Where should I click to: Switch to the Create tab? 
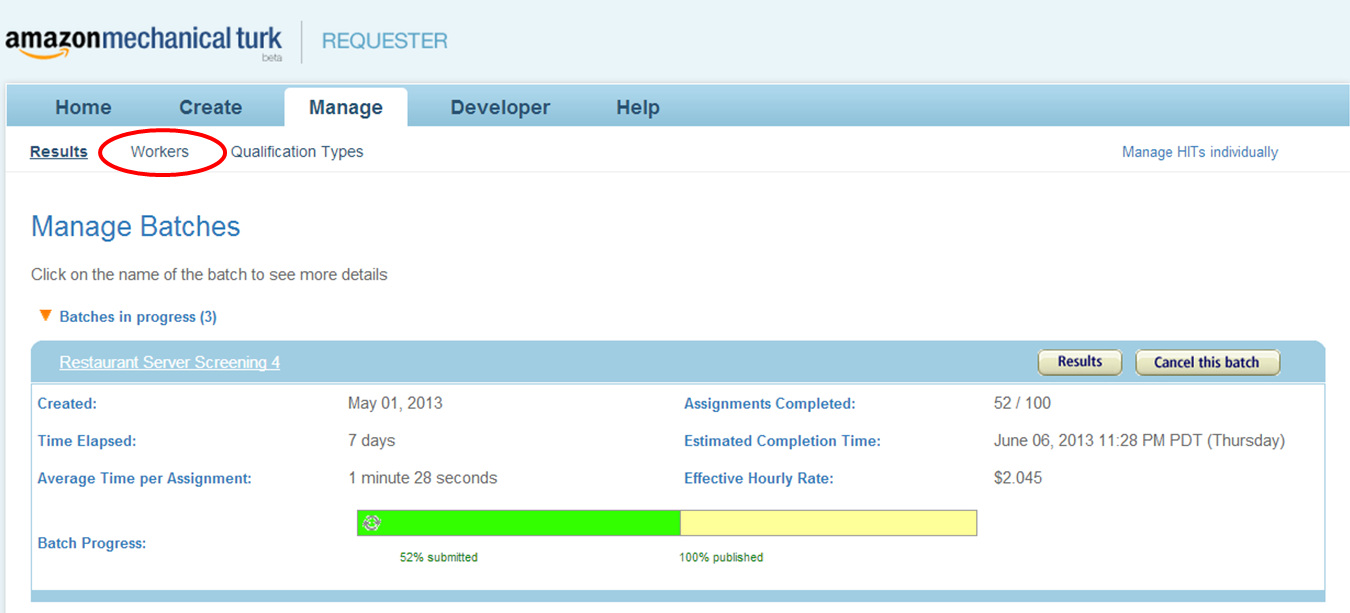[x=210, y=107]
